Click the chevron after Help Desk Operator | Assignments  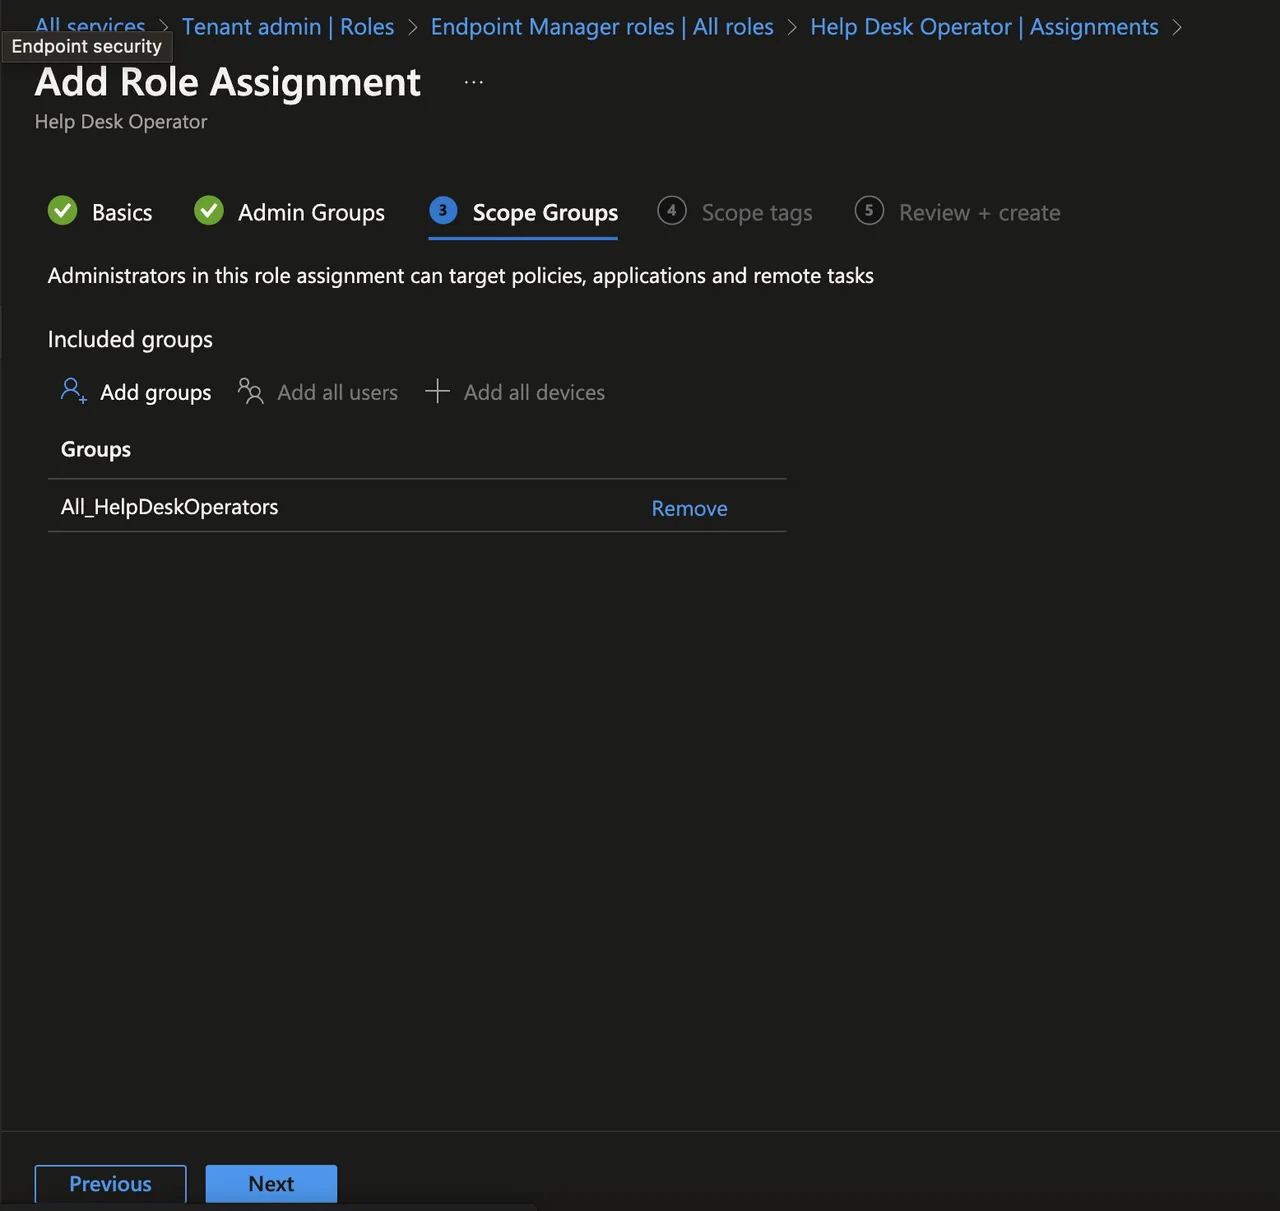(1177, 28)
